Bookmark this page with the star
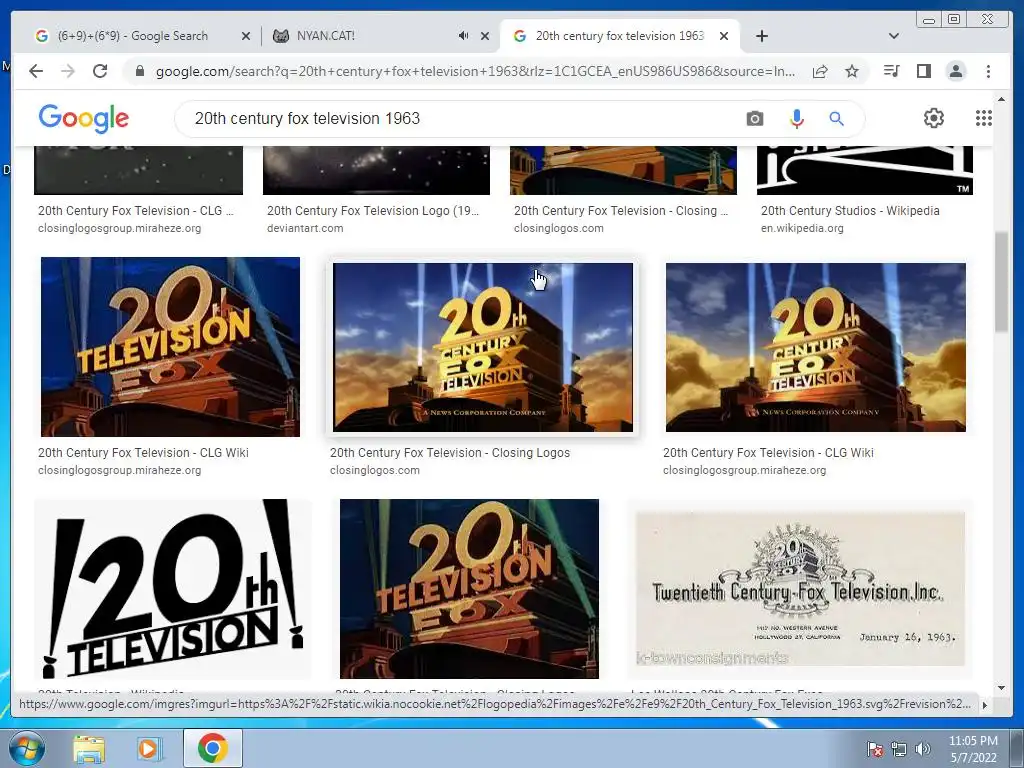 852,71
